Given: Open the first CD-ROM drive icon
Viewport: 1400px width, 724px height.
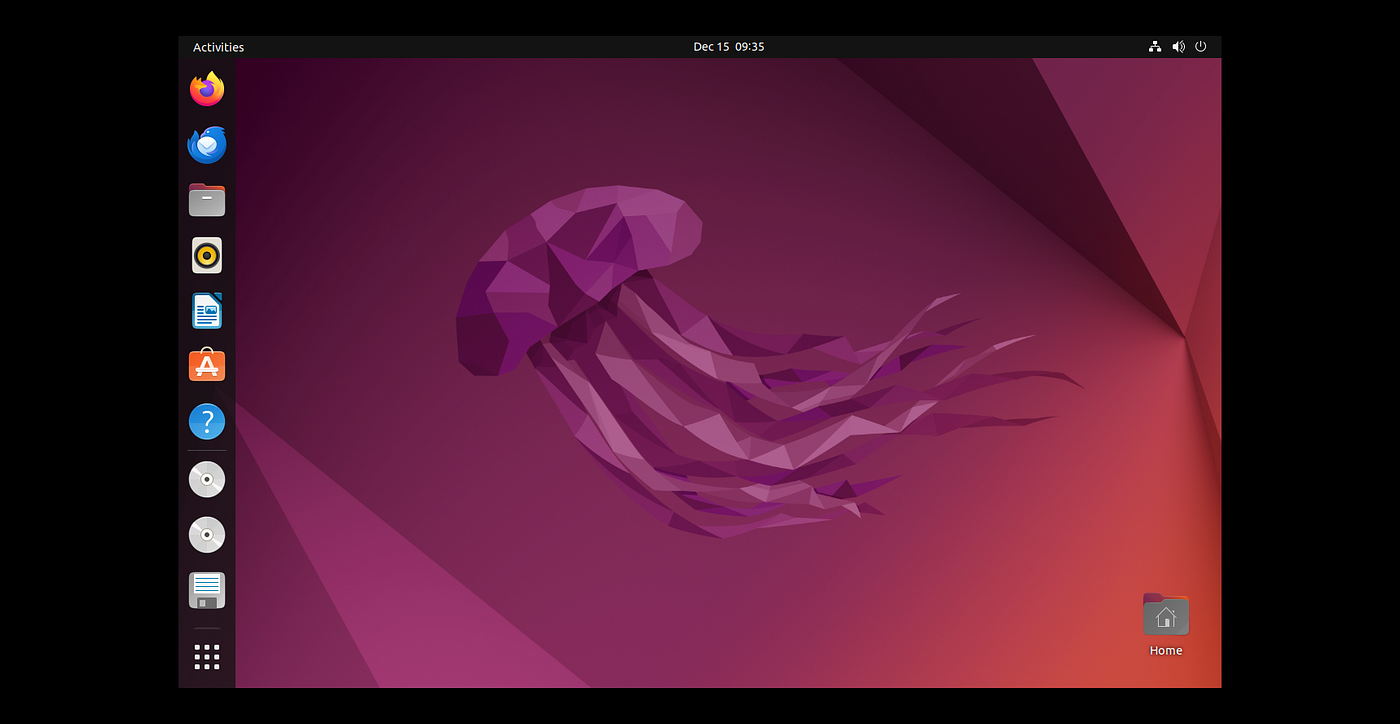Looking at the screenshot, I should pos(206,479).
